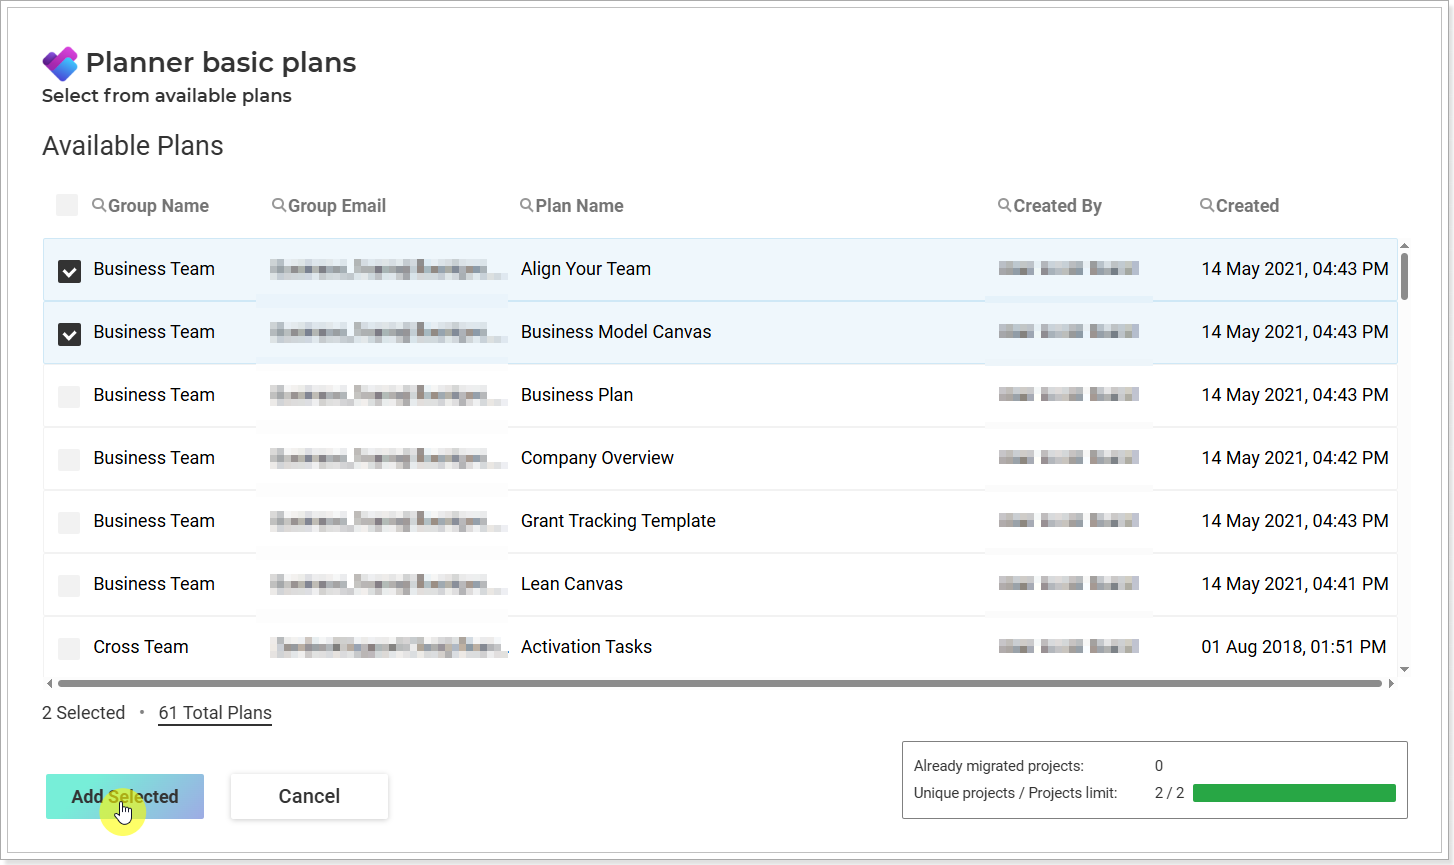Select the Business Plan plan name
Image resolution: width=1454 pixels, height=865 pixels.
(577, 395)
